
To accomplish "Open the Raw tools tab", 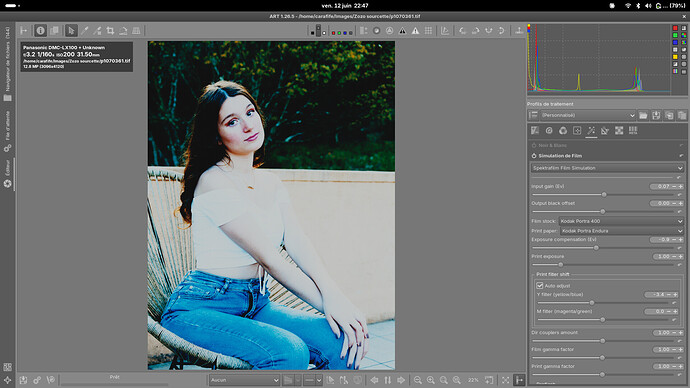I will (x=619, y=130).
